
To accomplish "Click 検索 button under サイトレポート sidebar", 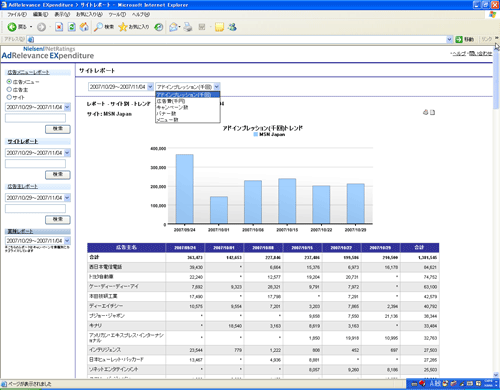I will (58, 175).
